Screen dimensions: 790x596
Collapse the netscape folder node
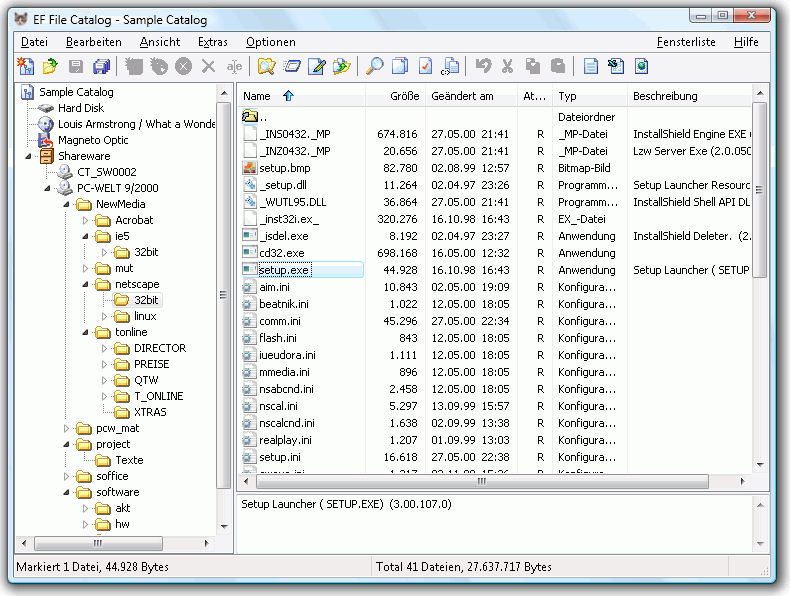(86, 284)
